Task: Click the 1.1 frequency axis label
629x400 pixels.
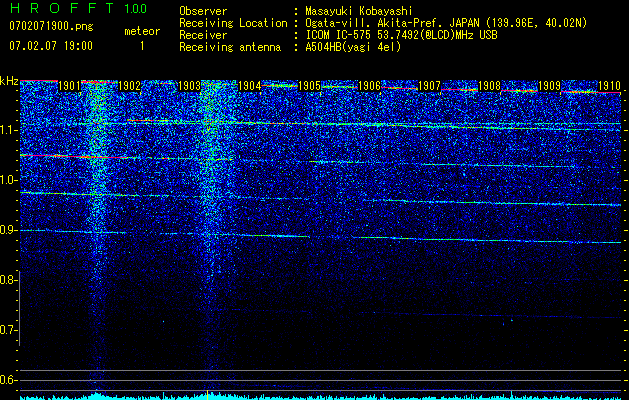Action: [x=8, y=130]
